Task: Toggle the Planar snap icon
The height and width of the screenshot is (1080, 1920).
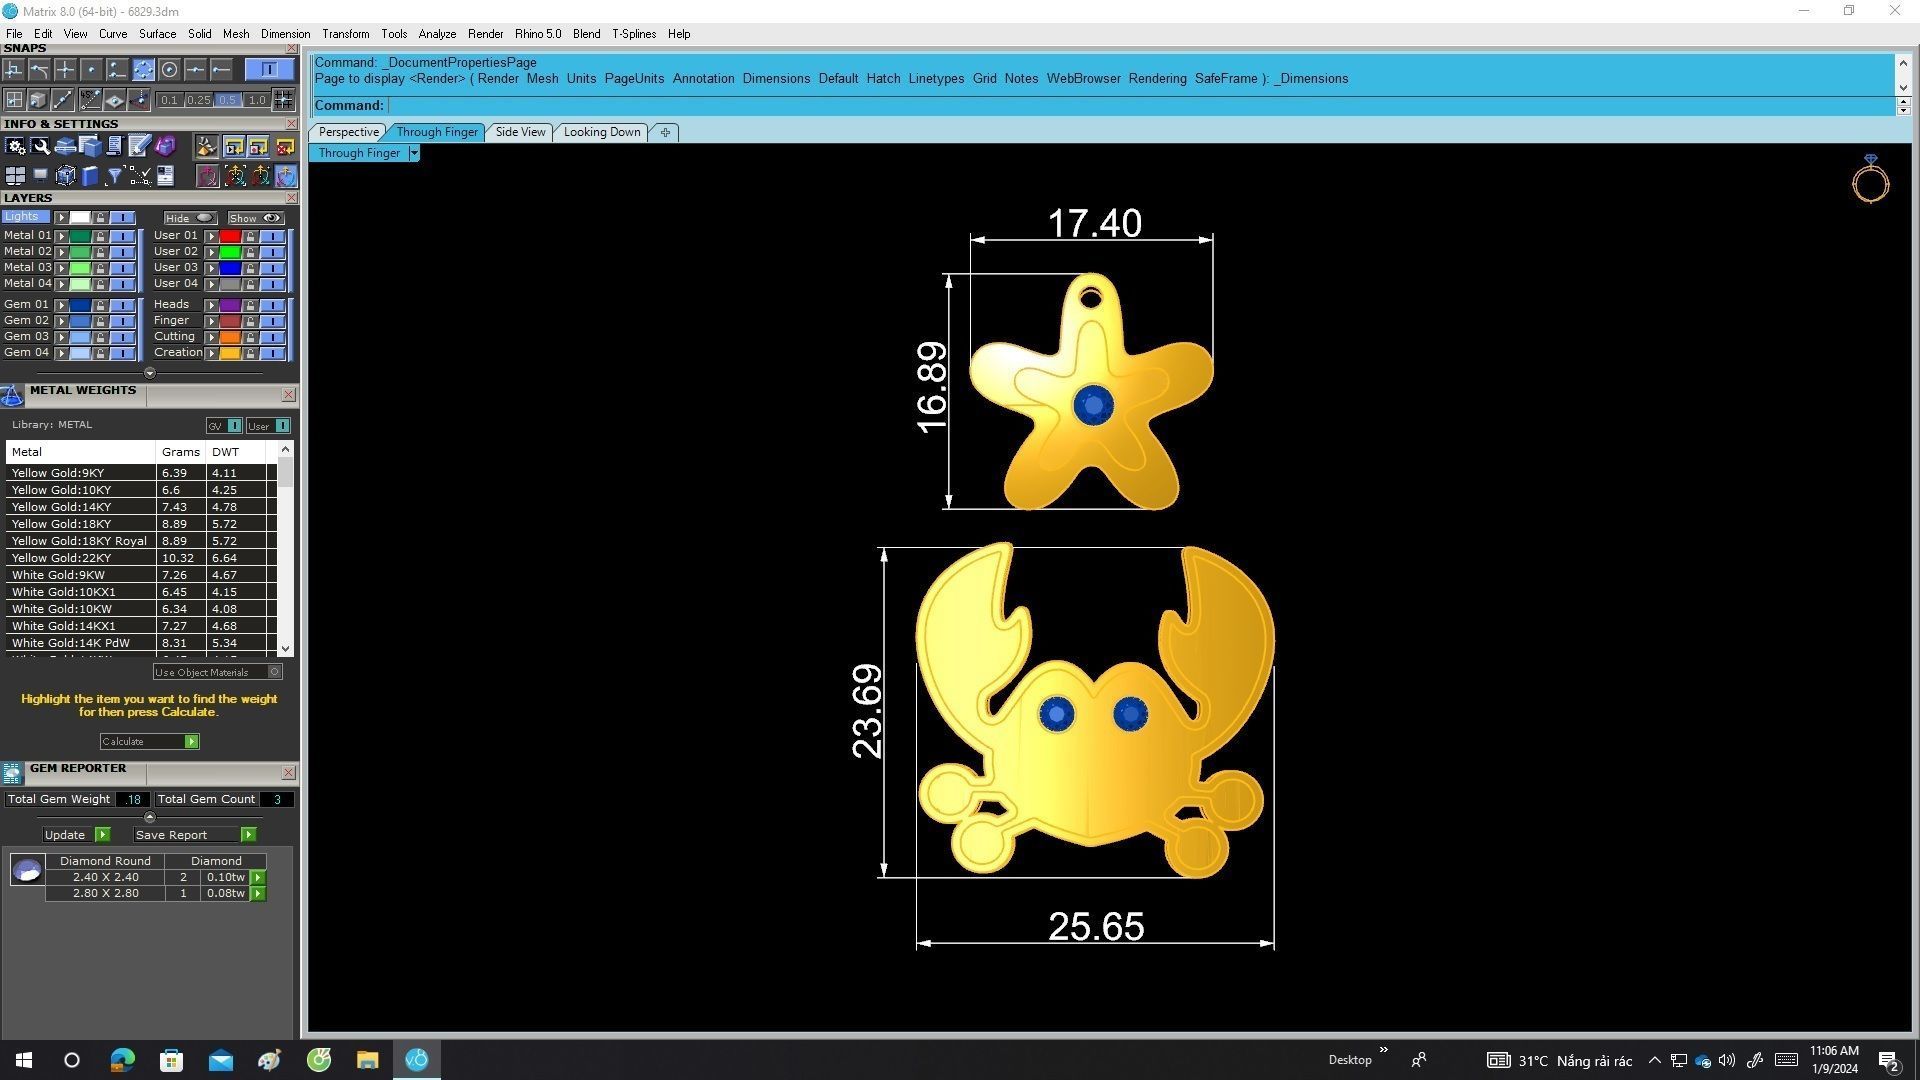Action: coord(115,99)
